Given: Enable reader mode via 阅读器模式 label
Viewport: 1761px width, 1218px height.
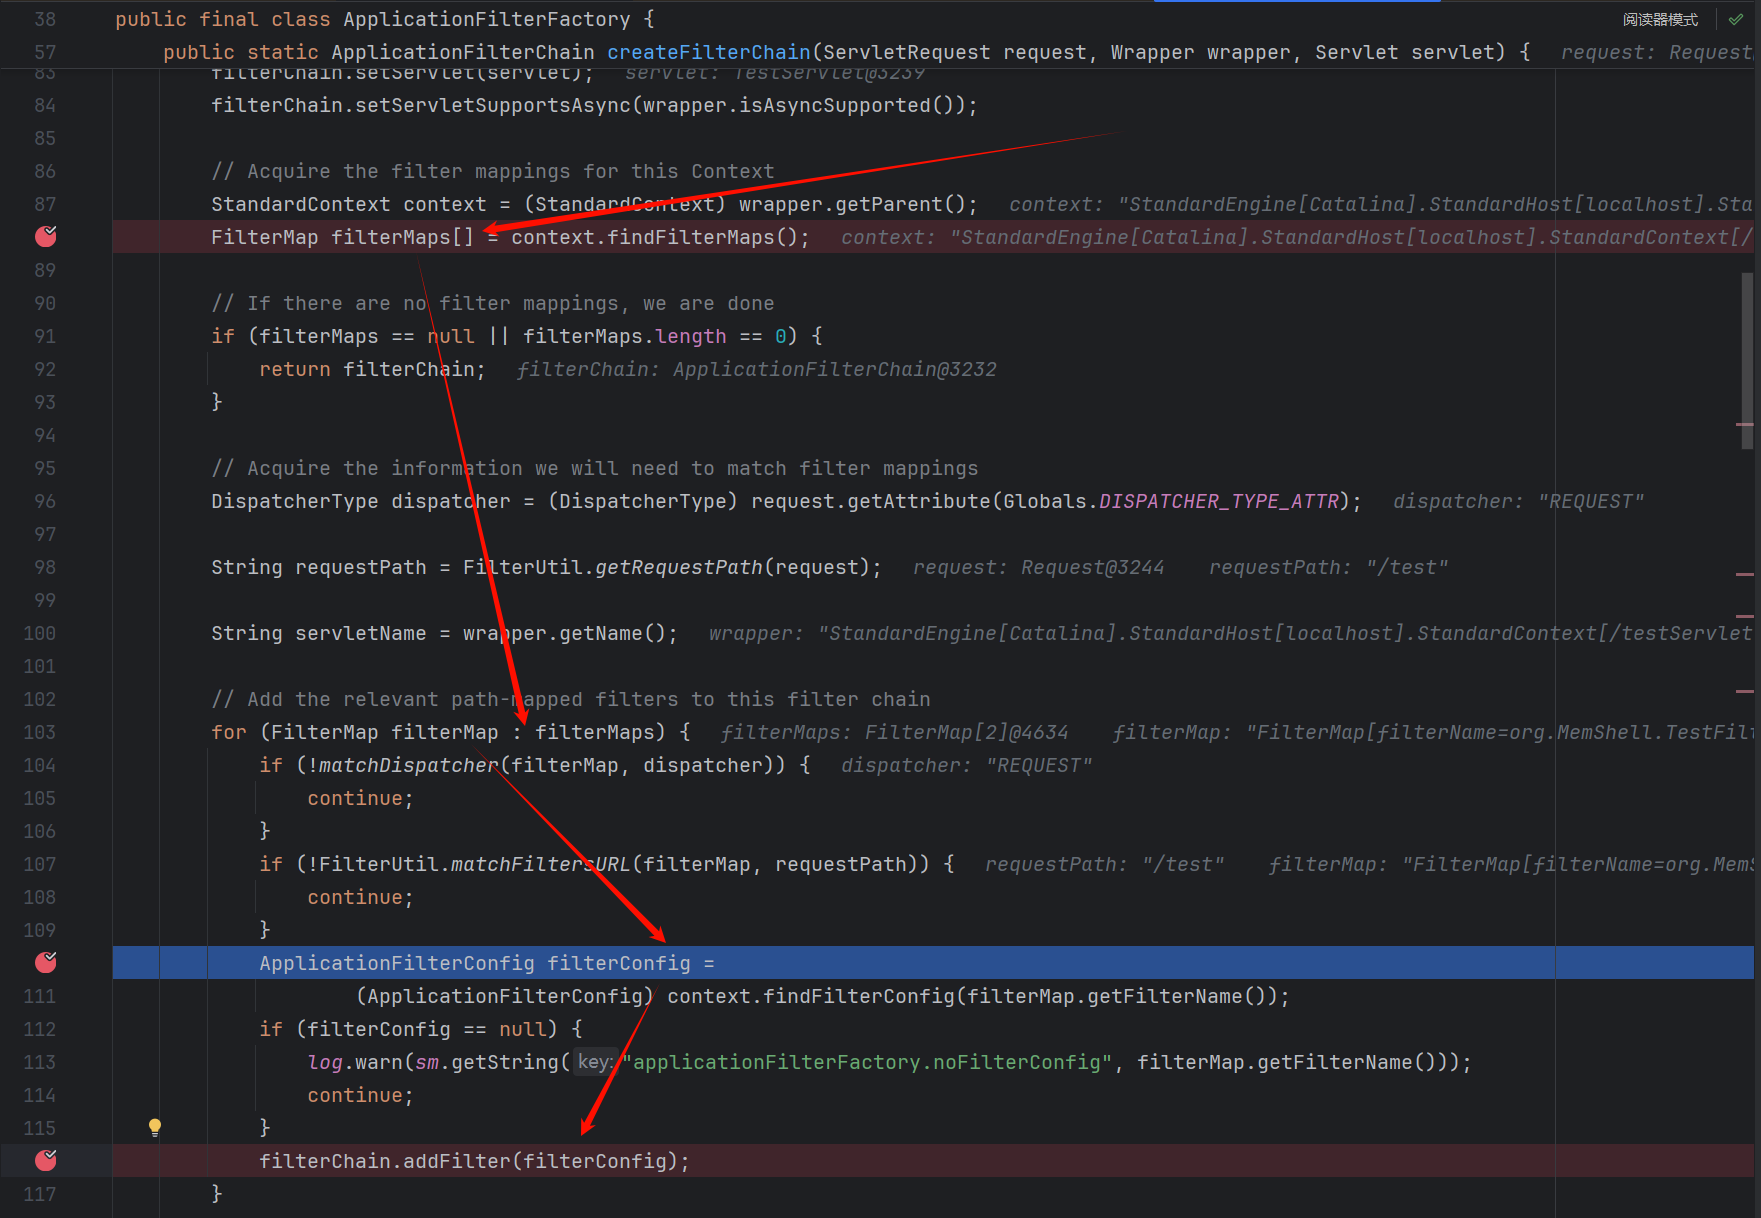Looking at the screenshot, I should click(x=1660, y=20).
